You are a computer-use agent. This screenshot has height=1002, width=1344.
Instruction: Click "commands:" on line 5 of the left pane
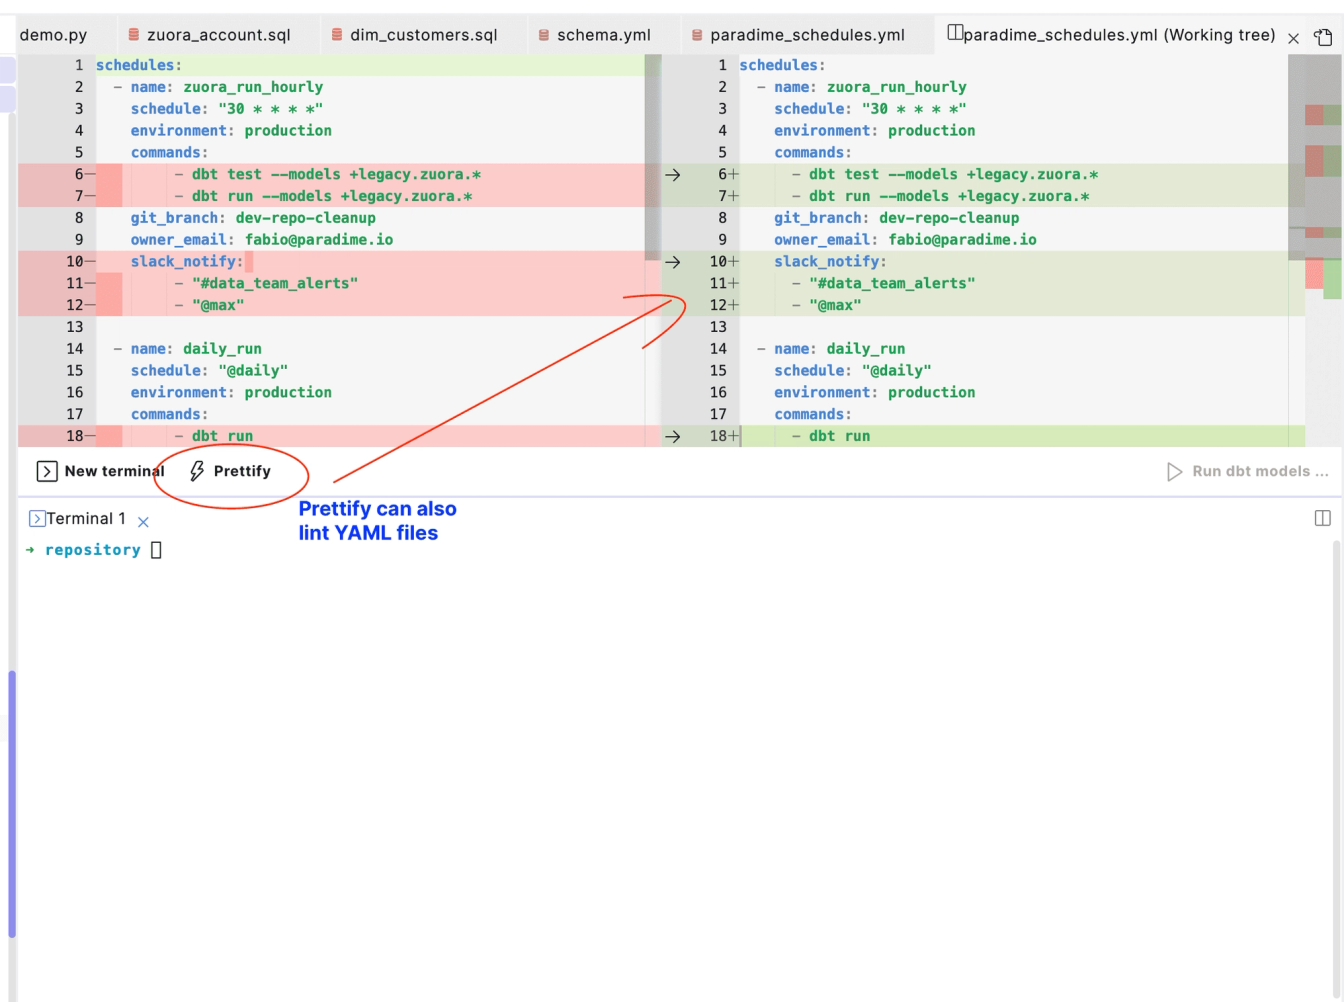(x=170, y=153)
